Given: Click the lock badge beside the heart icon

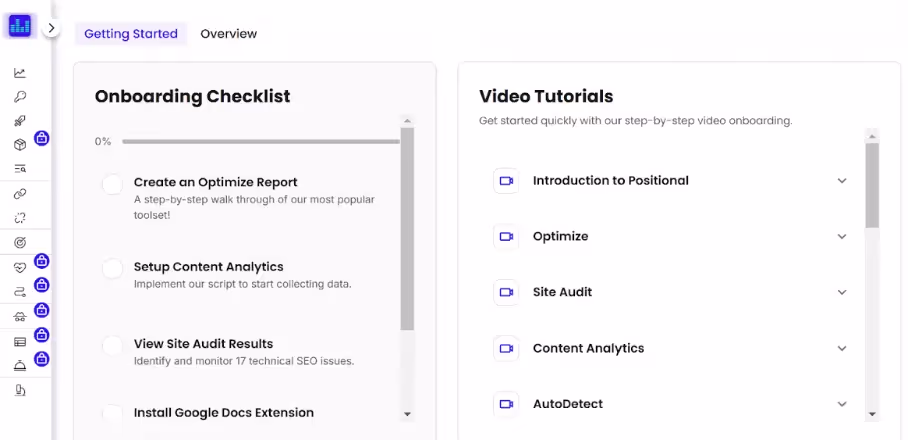Looking at the screenshot, I should click(41, 261).
